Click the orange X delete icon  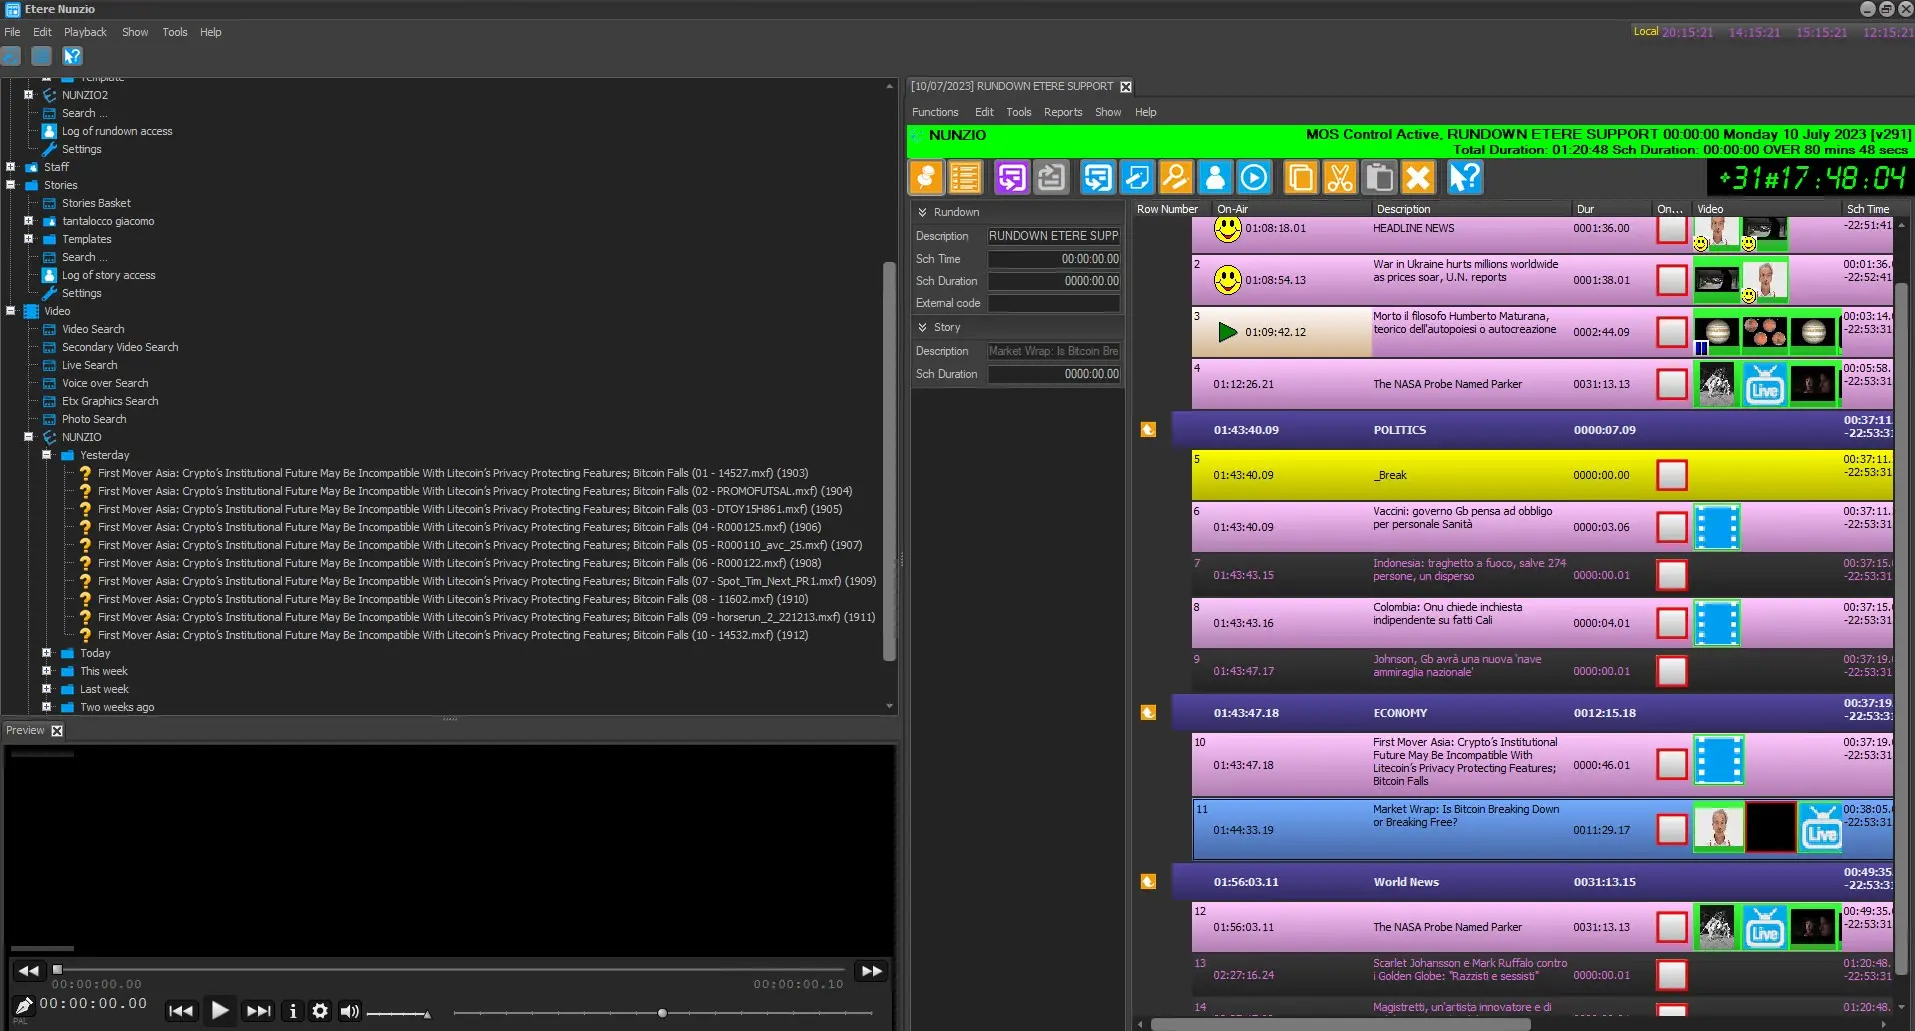(1418, 178)
